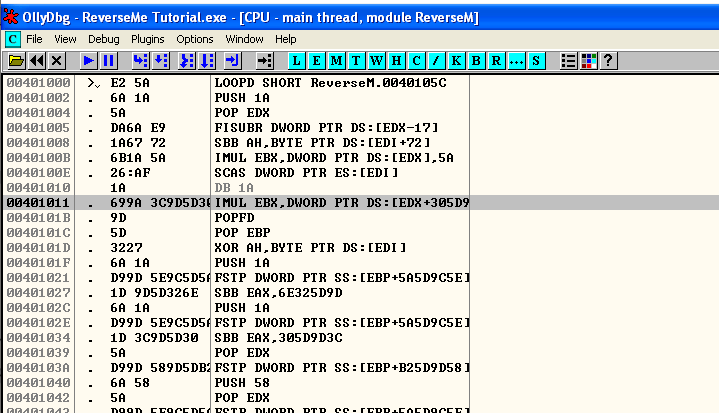Screen dimensions: 719x413
Task: Open Threads window with T button
Action: click(356, 61)
